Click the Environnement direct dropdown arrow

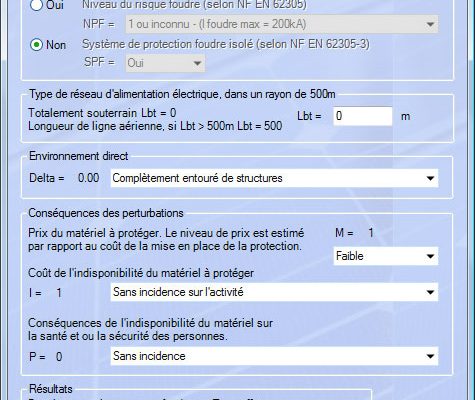tap(430, 178)
